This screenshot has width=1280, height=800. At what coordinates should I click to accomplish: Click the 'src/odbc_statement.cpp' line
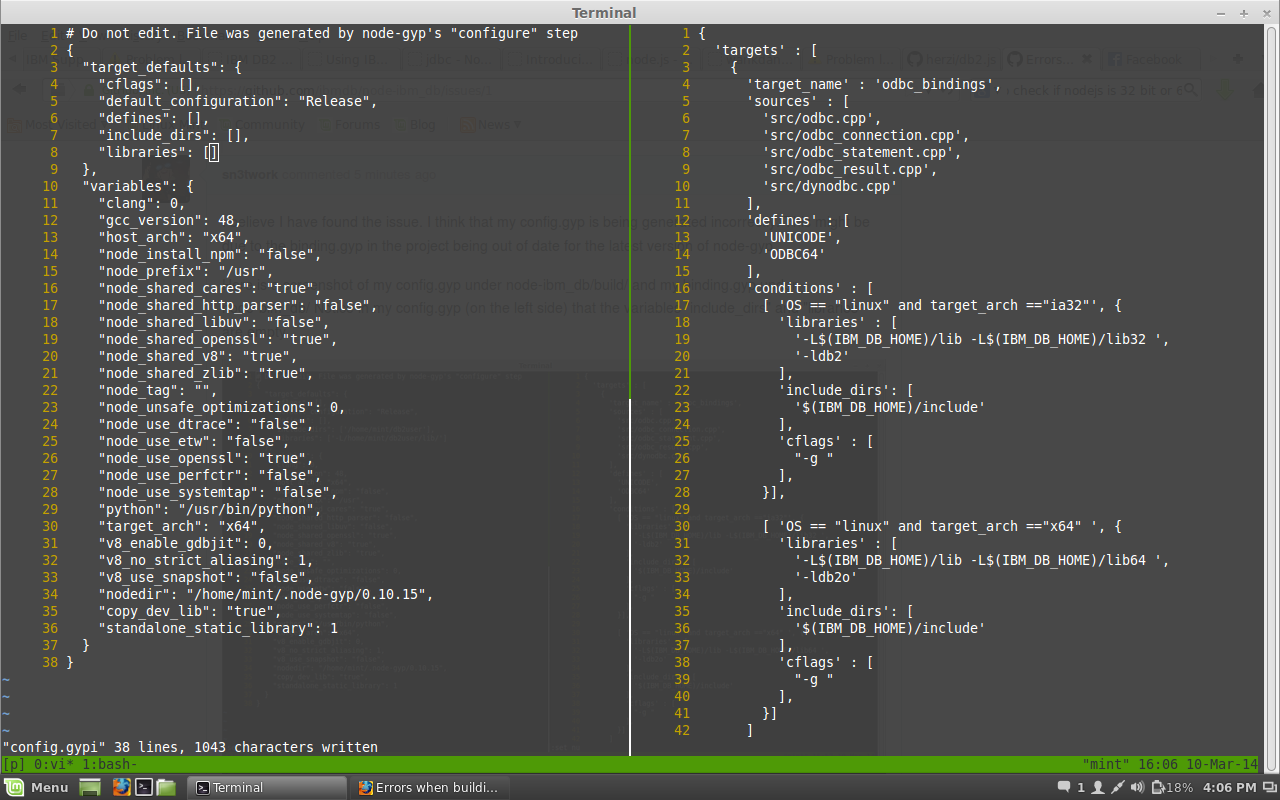(x=862, y=152)
